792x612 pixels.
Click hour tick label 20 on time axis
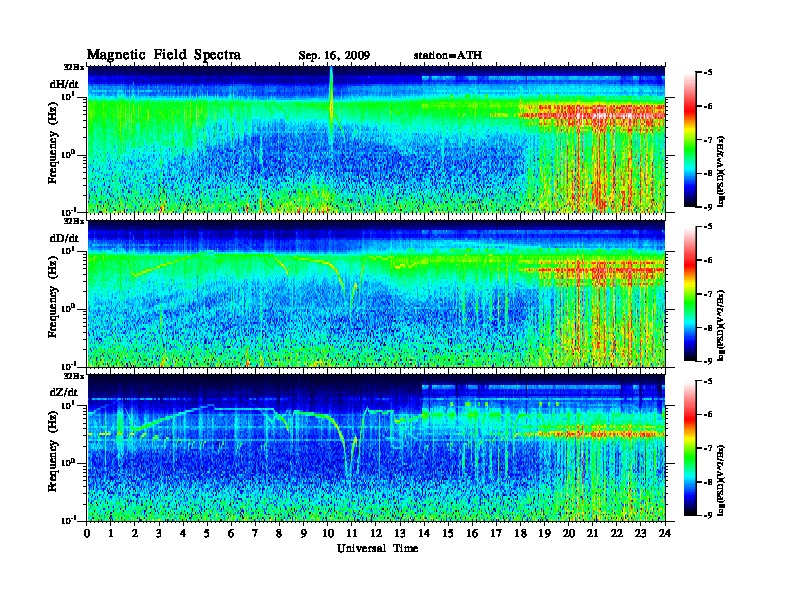click(568, 534)
